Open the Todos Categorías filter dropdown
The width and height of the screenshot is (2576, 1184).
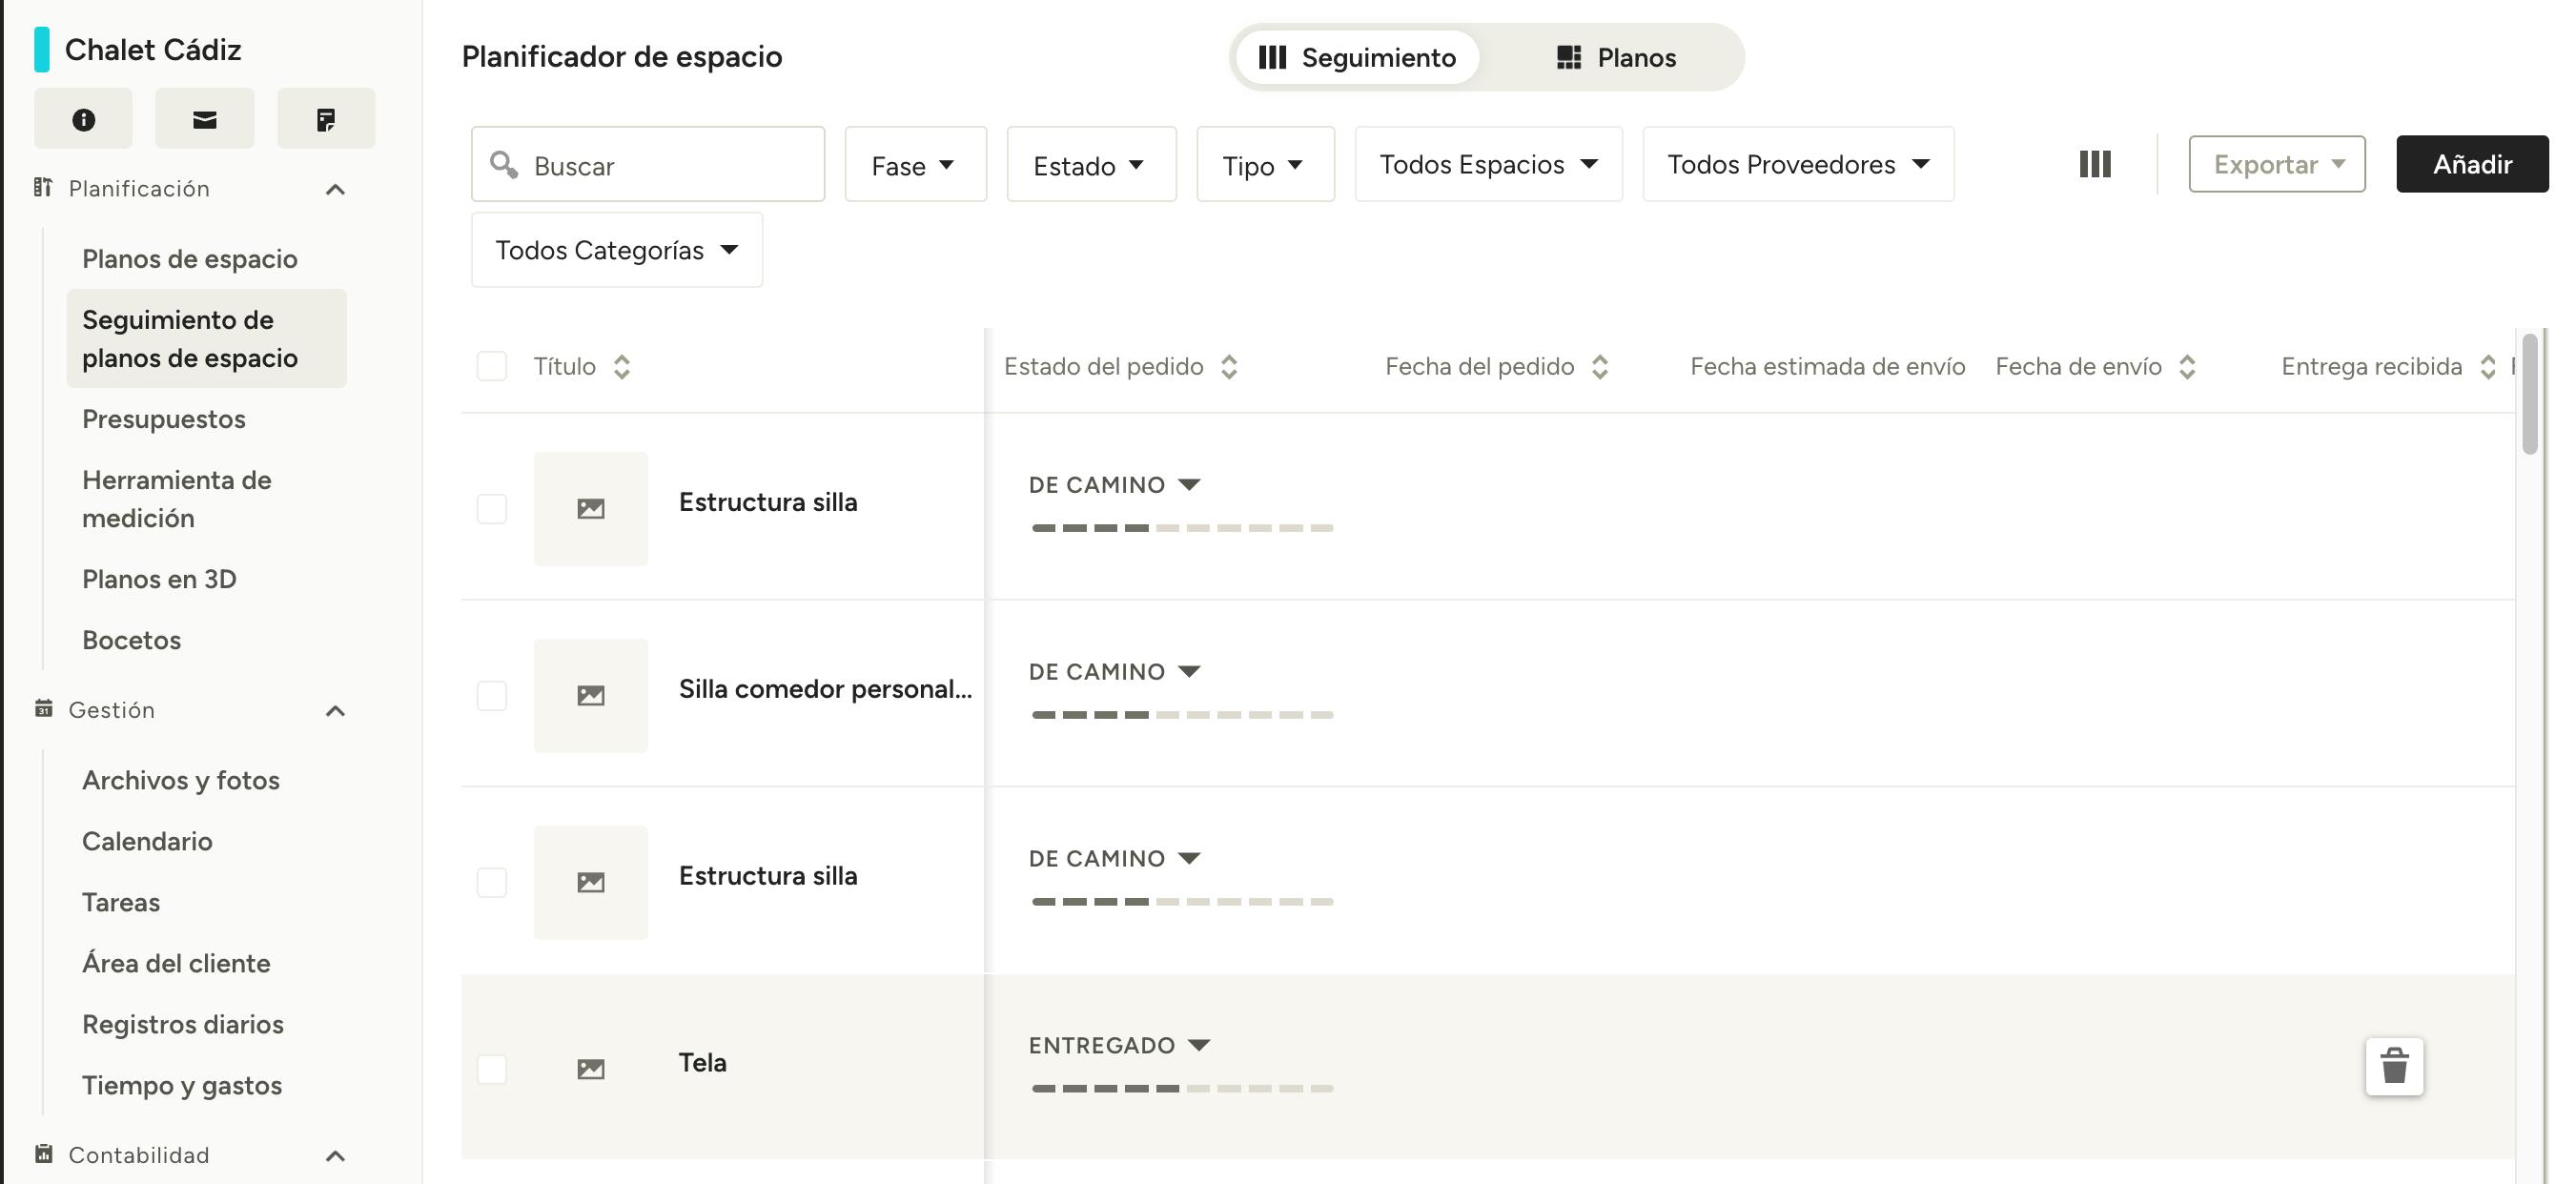pyautogui.click(x=616, y=250)
